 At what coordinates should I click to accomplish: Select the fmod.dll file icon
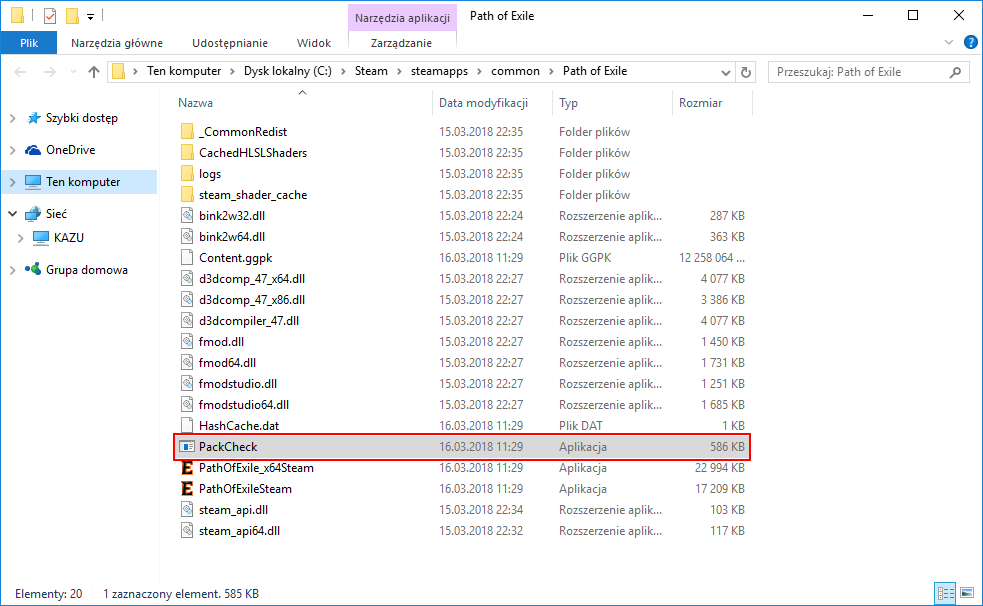[x=187, y=342]
